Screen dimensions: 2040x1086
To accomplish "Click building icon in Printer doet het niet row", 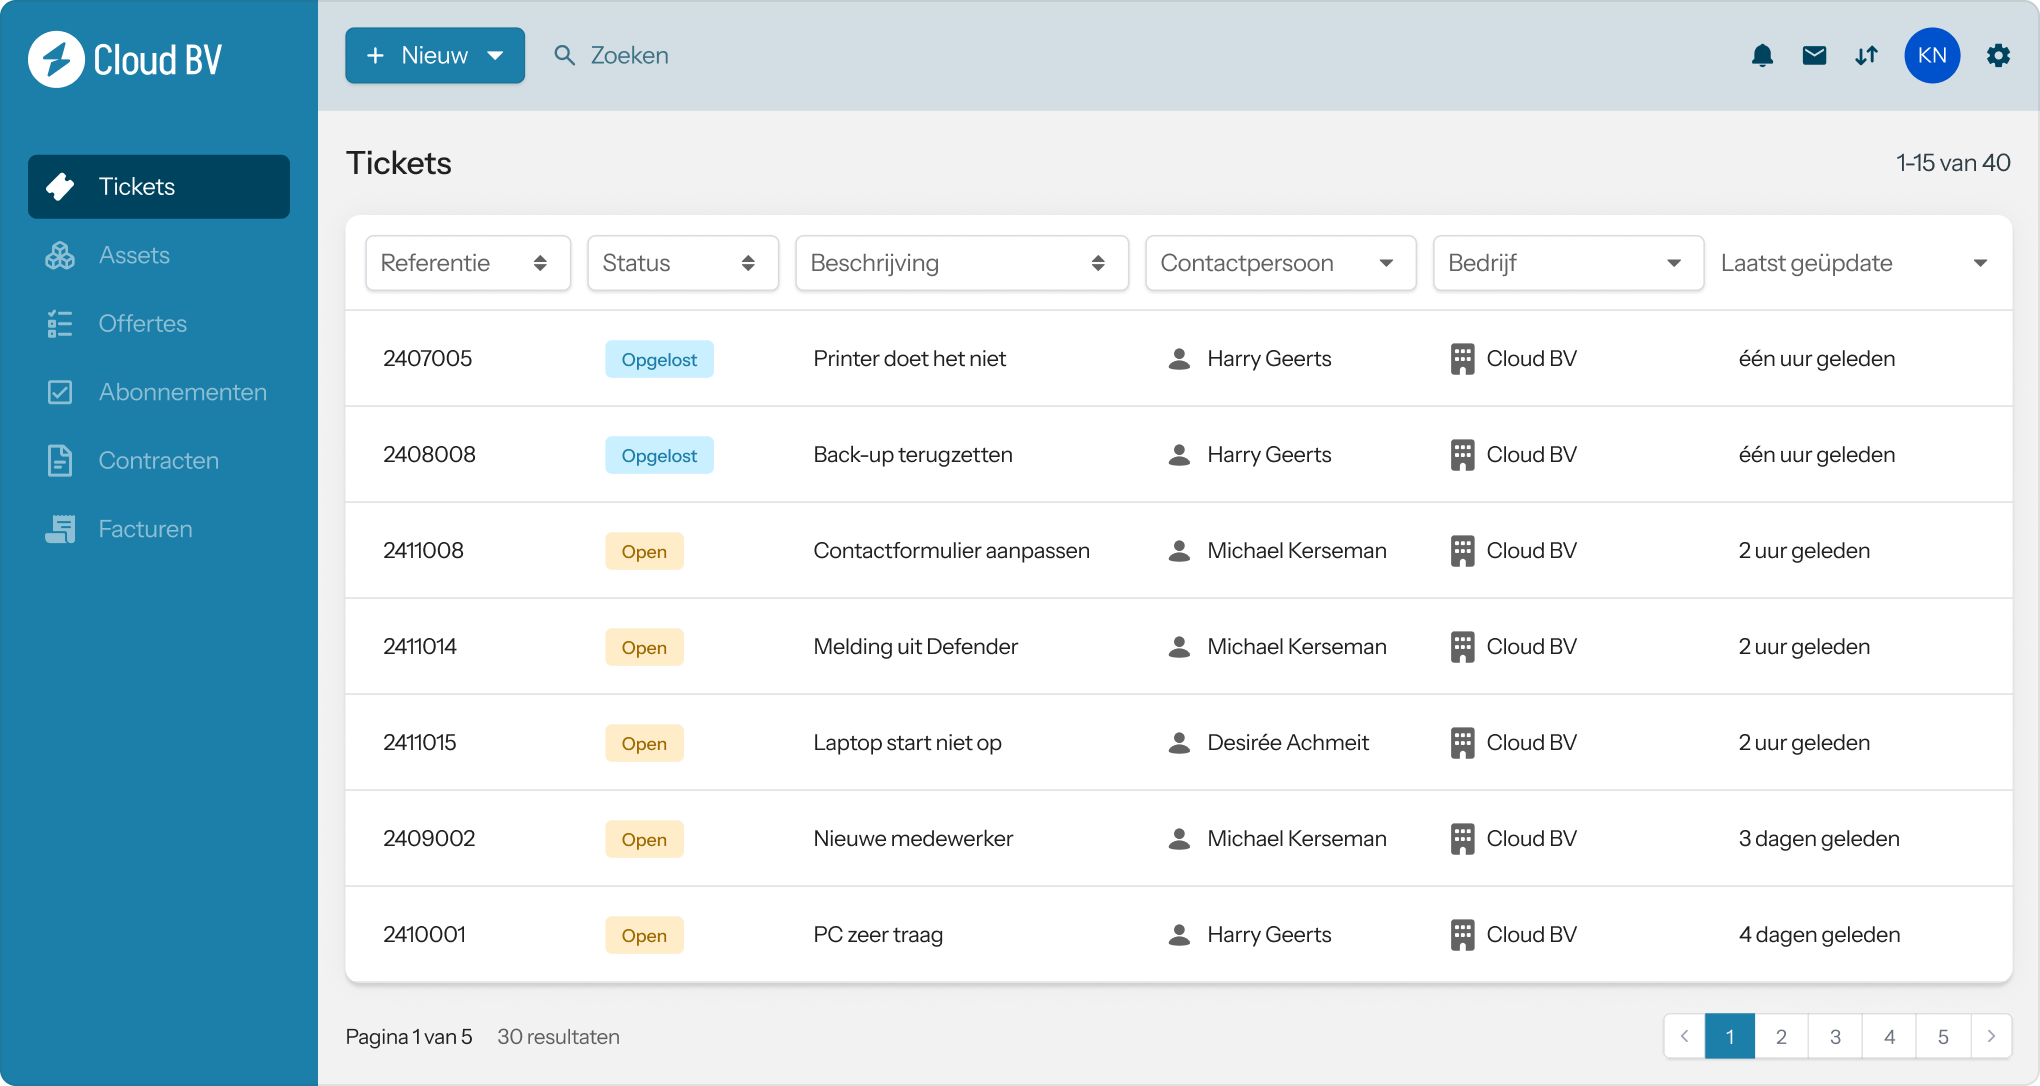I will point(1462,359).
